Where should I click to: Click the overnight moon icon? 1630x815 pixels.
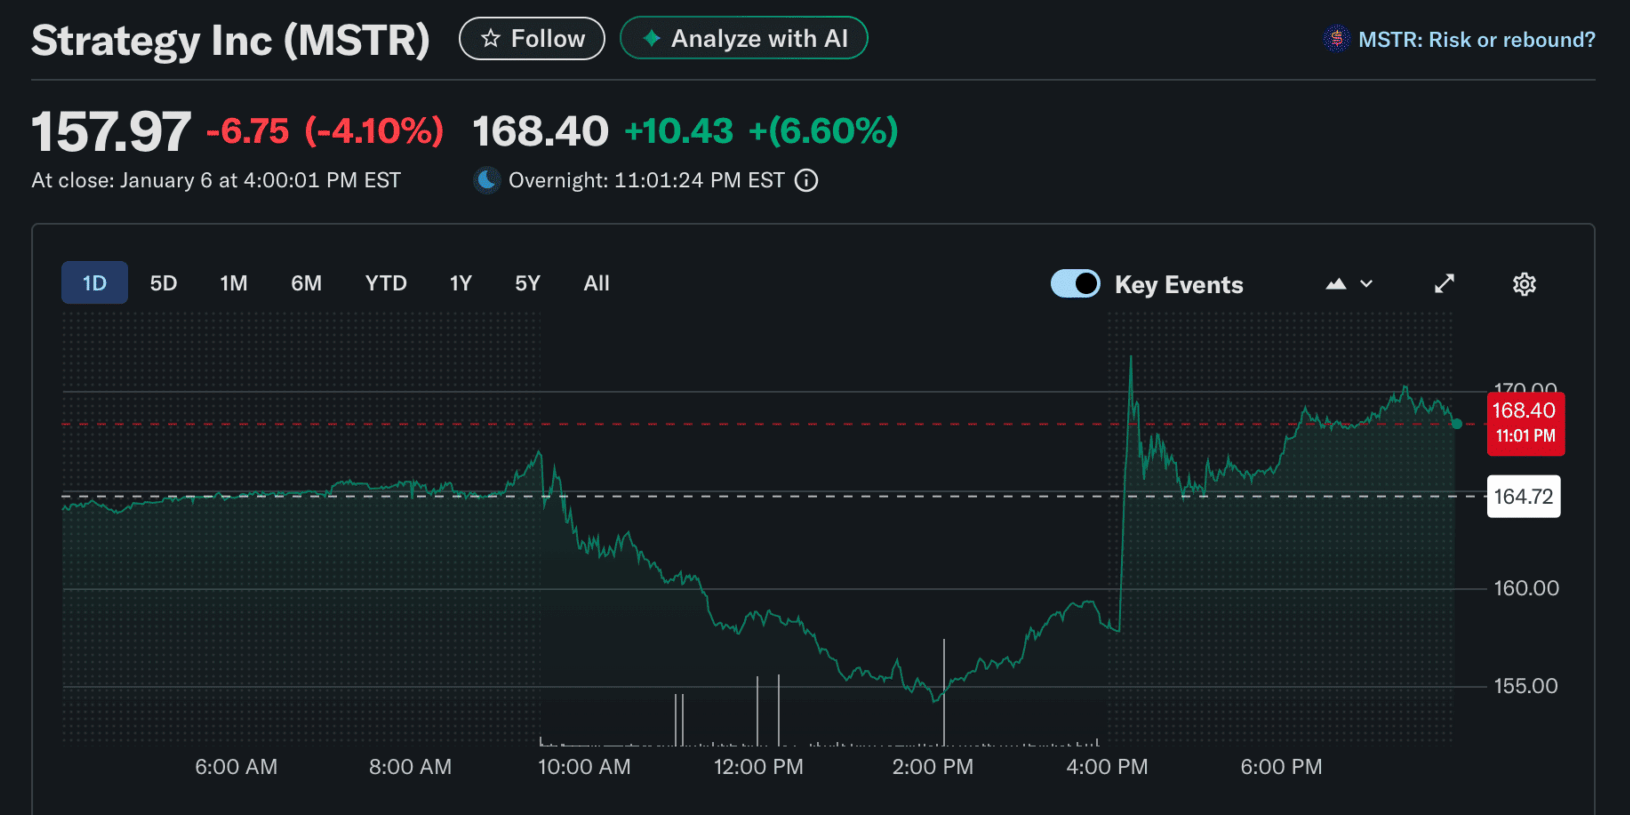(x=487, y=180)
